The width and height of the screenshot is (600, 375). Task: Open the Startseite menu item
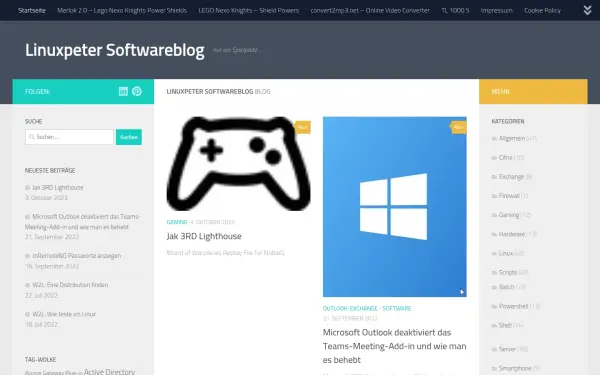[32, 10]
